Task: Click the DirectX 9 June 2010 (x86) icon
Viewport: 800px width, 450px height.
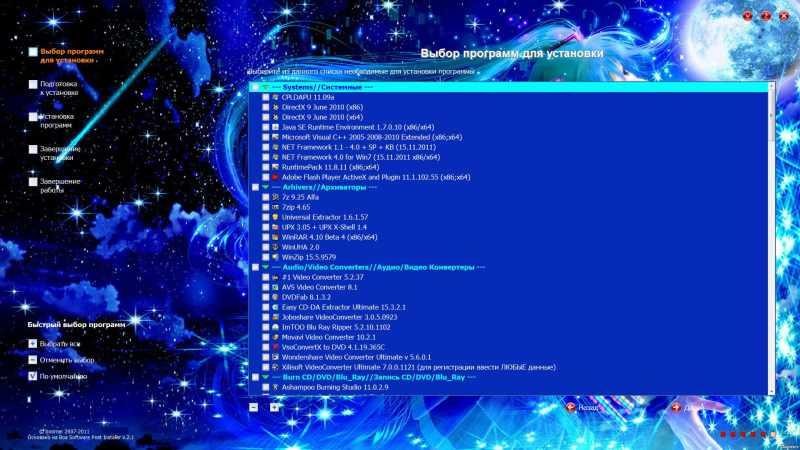Action: pos(276,107)
